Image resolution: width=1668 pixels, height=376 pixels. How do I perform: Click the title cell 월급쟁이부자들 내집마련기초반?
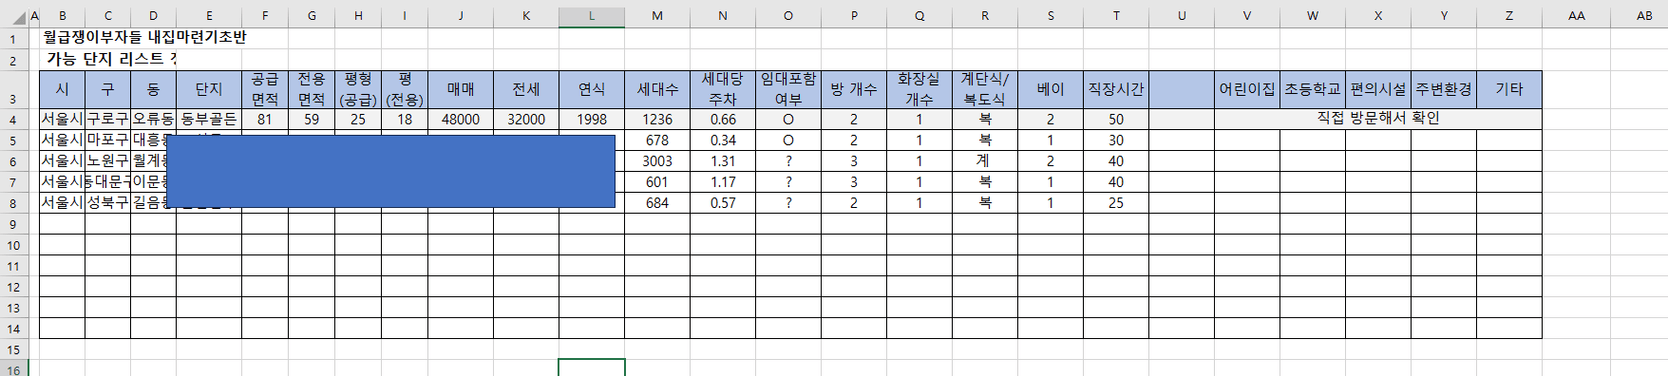145,37
